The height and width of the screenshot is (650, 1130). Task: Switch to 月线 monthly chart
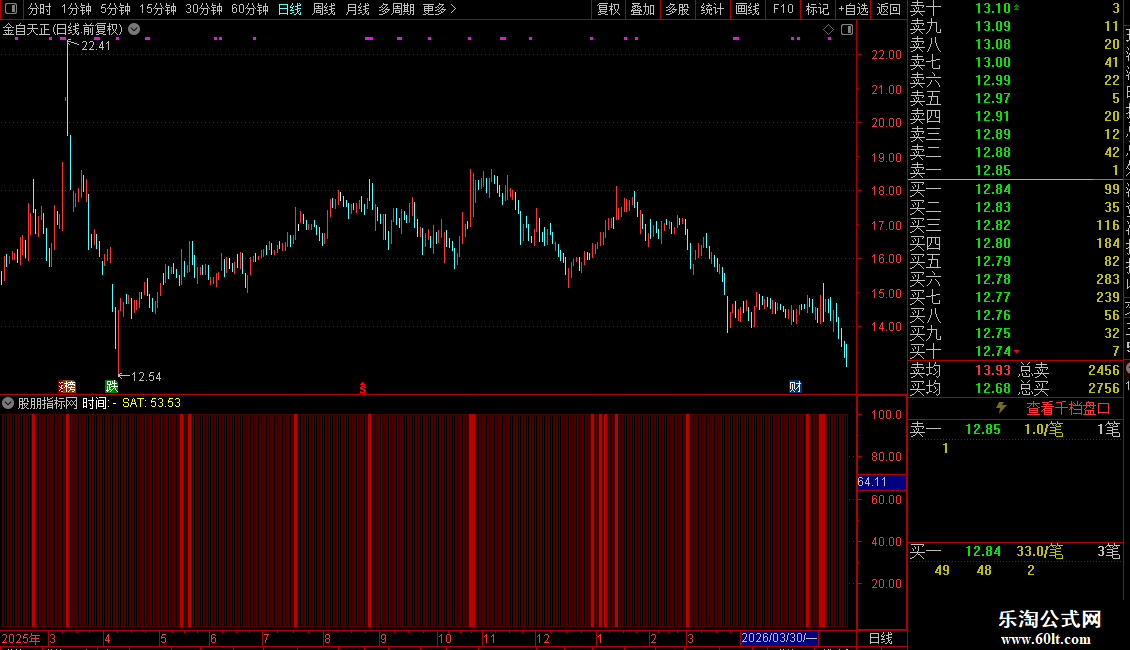point(357,9)
